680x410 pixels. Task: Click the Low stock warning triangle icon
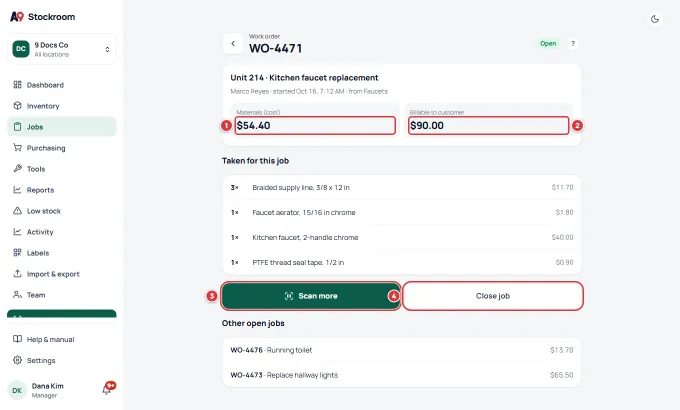[x=17, y=210]
